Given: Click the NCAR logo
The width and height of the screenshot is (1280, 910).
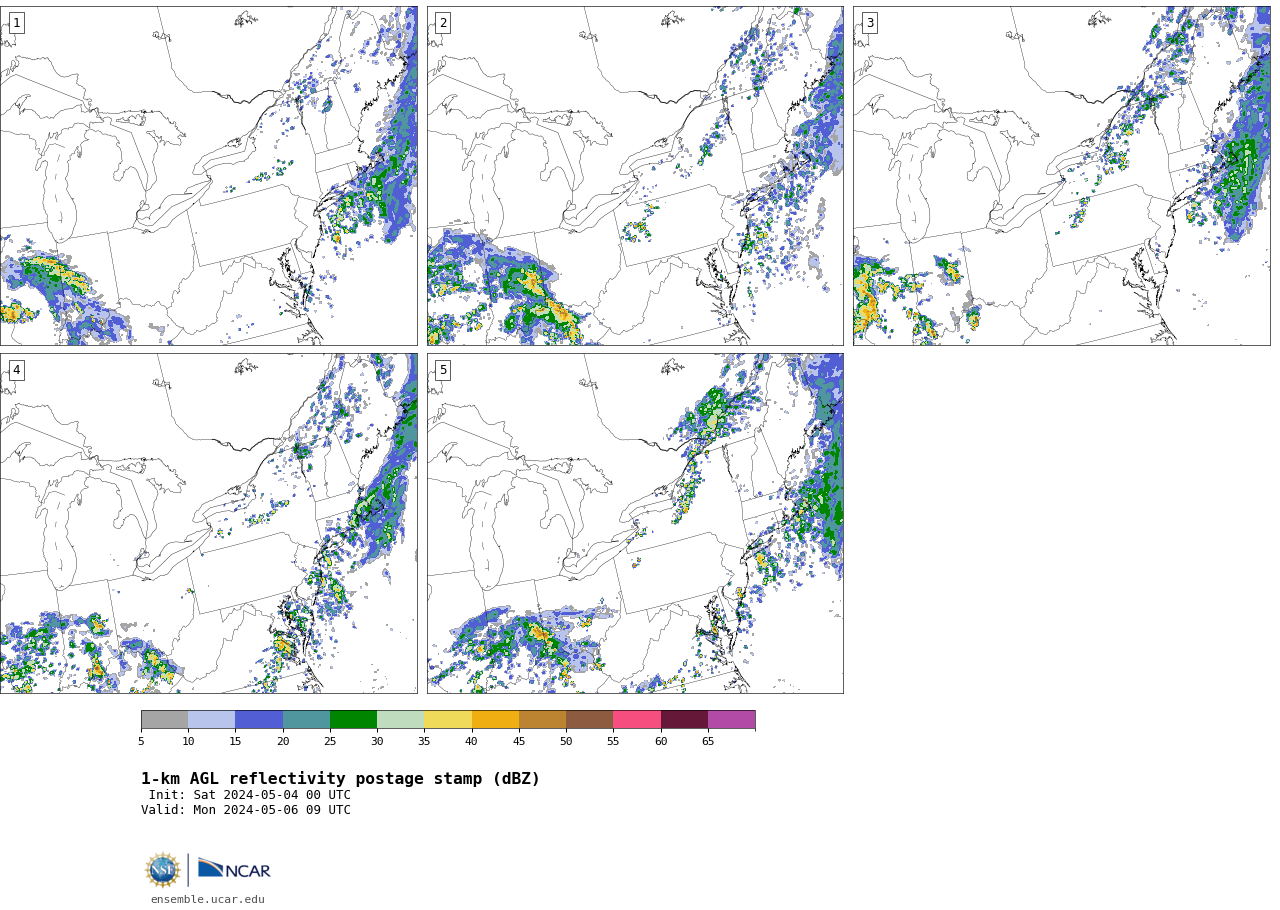Looking at the screenshot, I should coord(234,870).
